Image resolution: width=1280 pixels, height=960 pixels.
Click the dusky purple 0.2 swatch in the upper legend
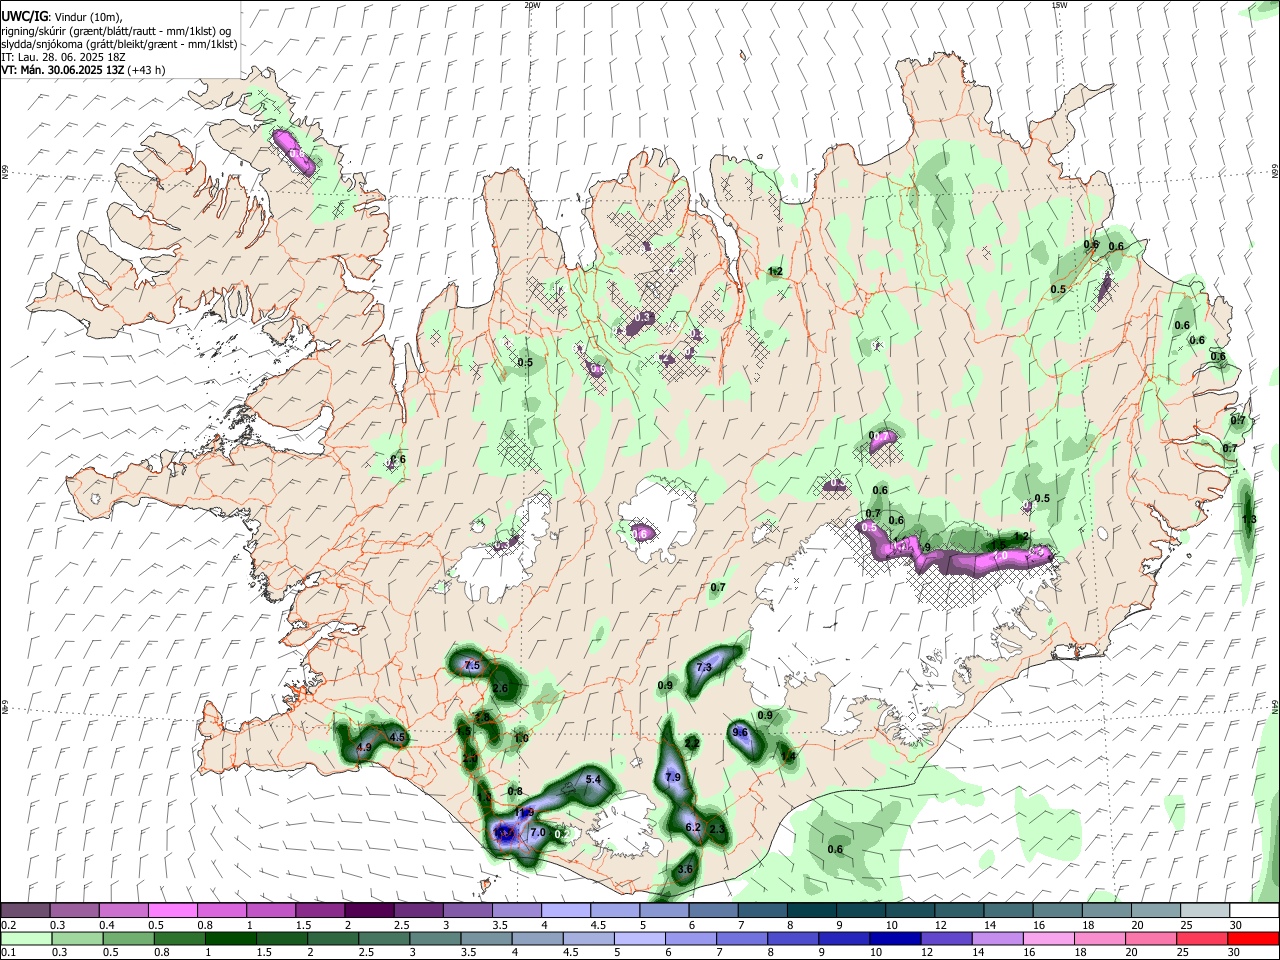coord(25,911)
